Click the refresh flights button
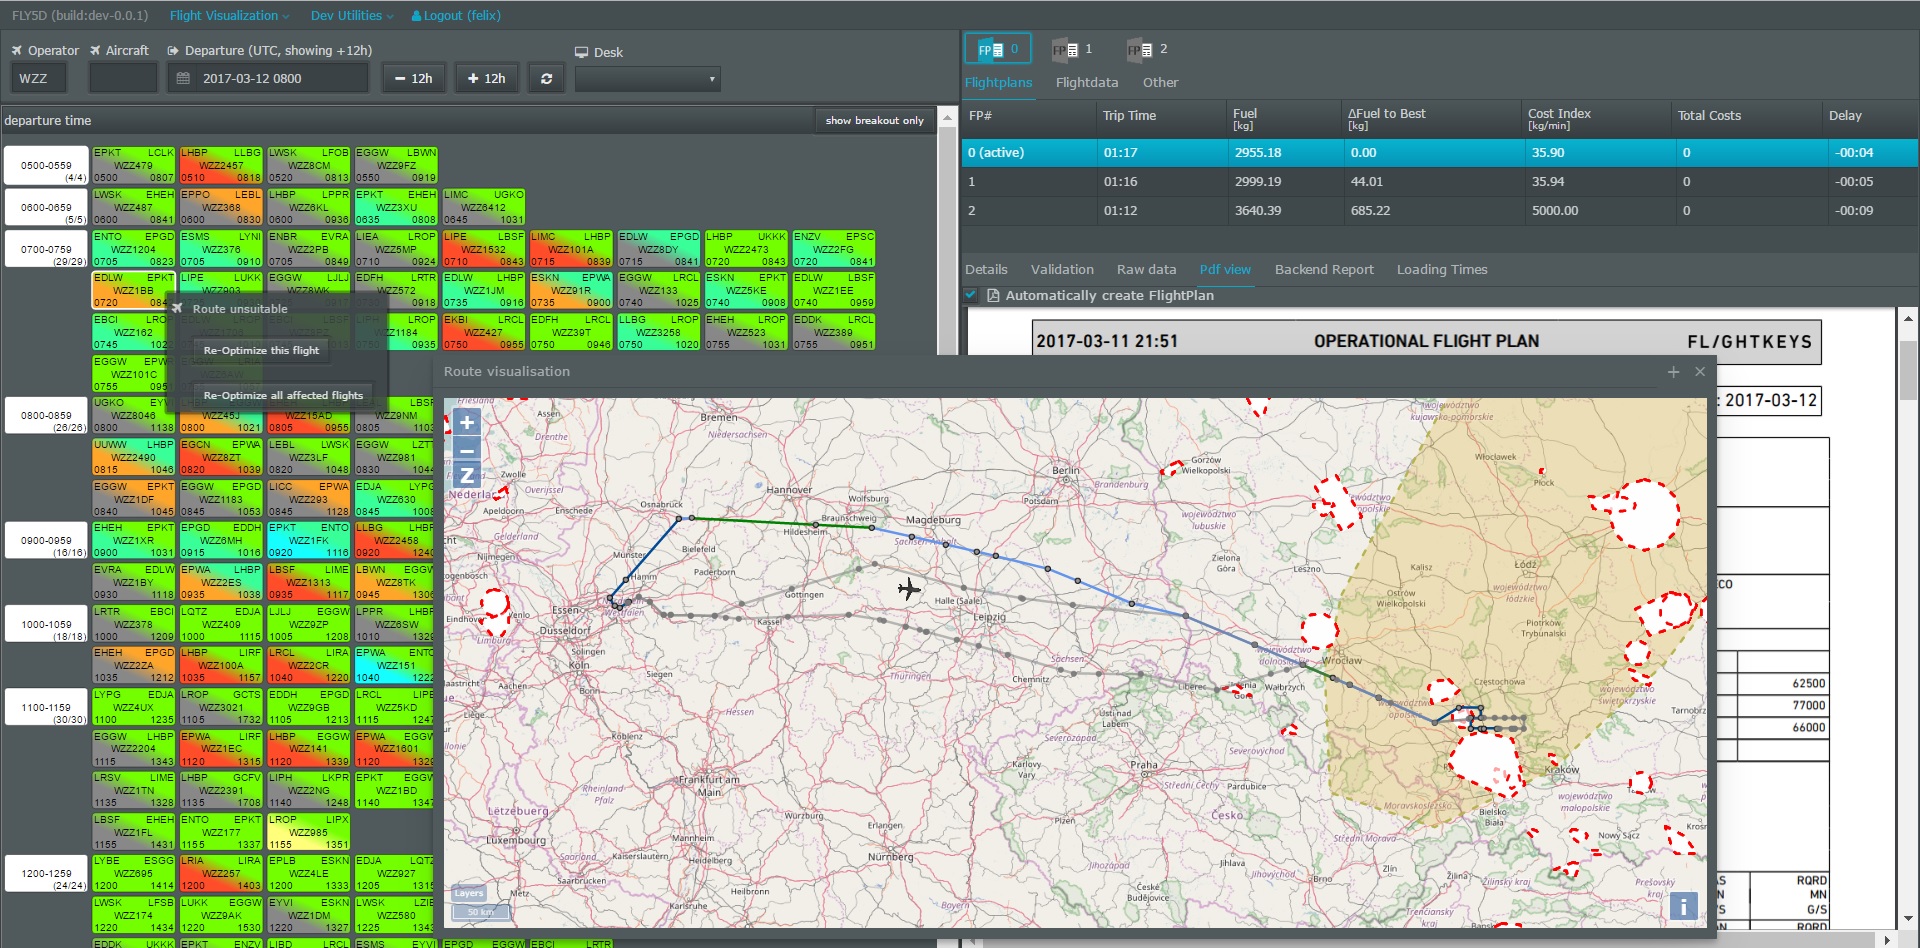The height and width of the screenshot is (948, 1920). click(x=546, y=78)
